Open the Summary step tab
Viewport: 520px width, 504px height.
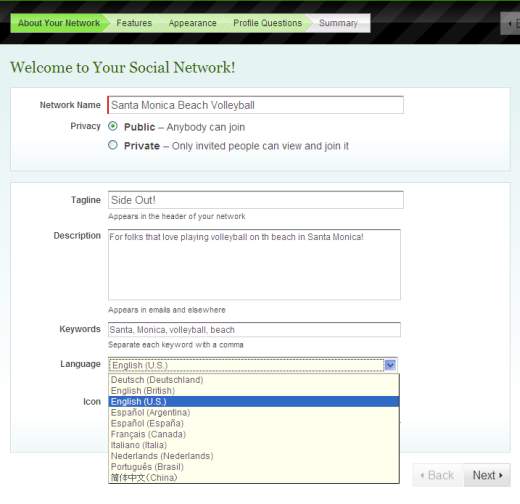tap(338, 23)
